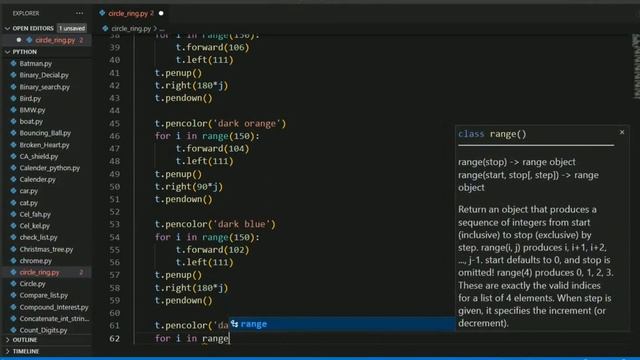Click t.forward(104) on line 47
This screenshot has height=360, width=640.
coord(212,149)
